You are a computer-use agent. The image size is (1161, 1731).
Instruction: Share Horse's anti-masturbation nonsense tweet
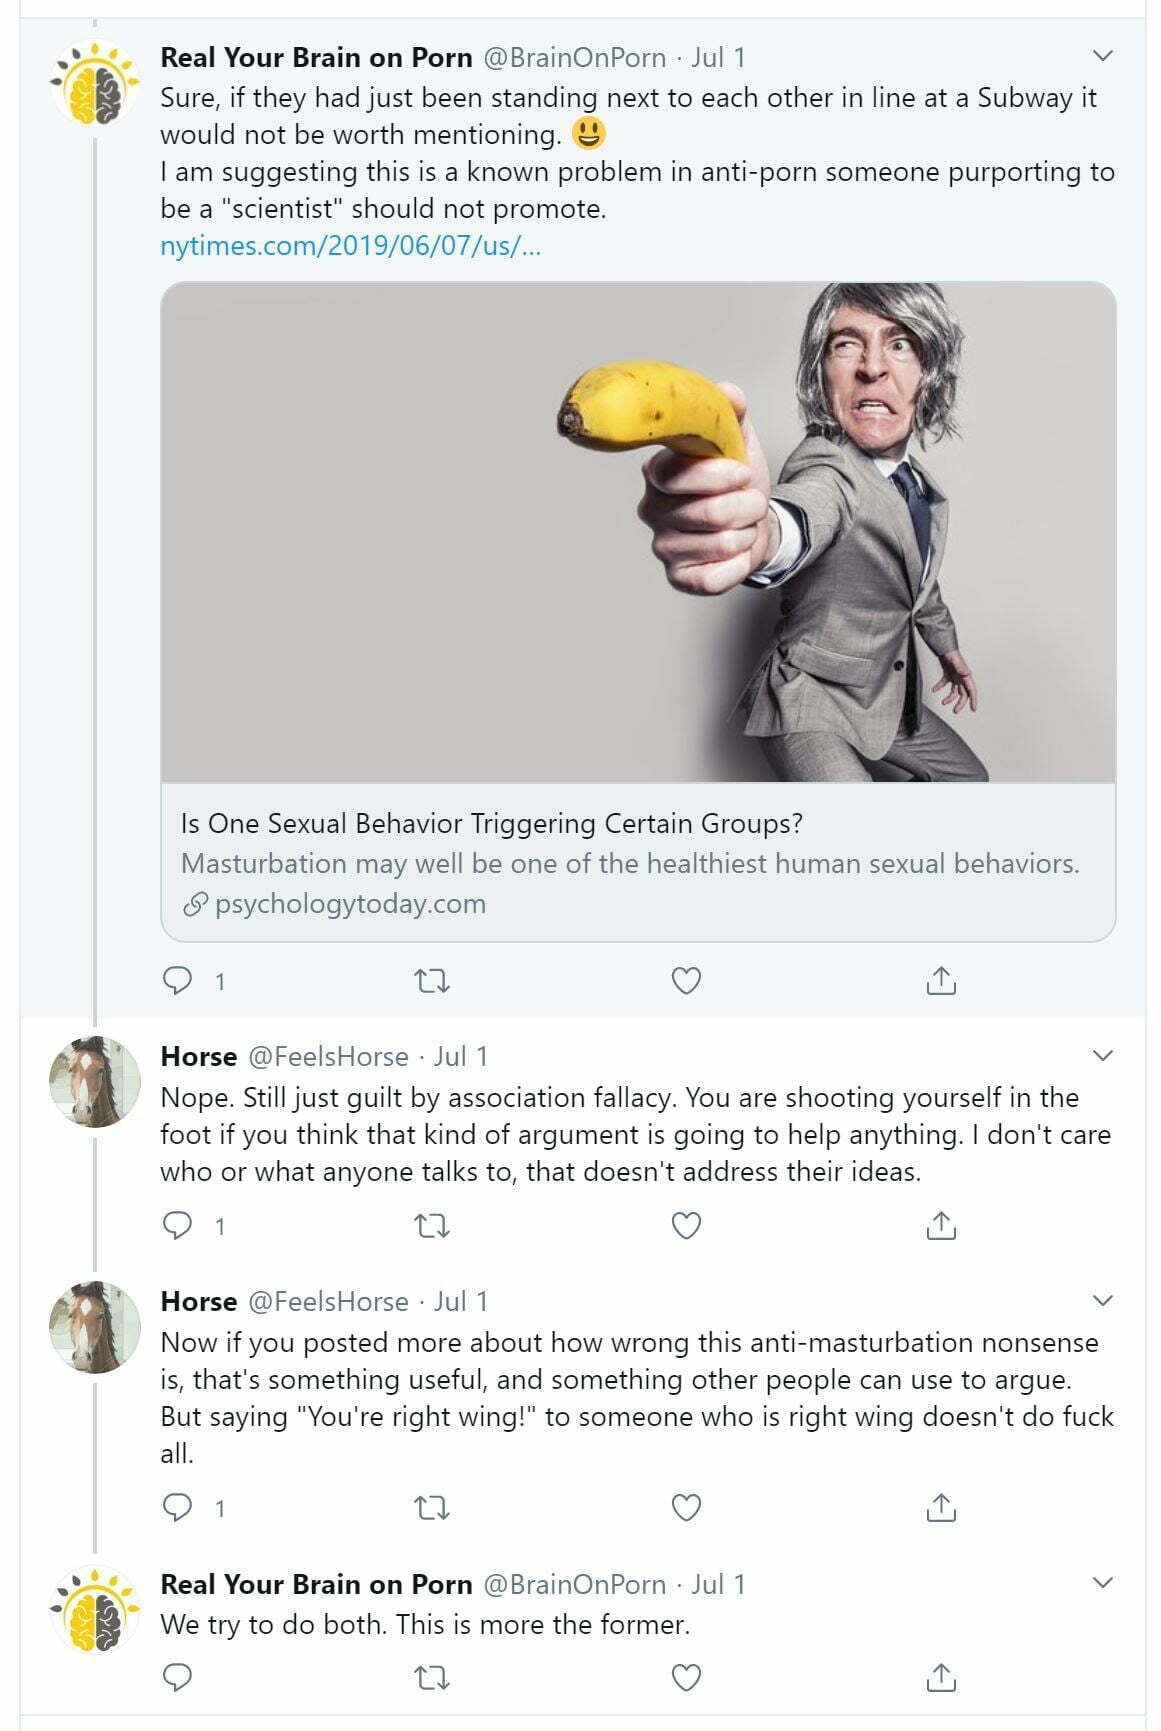click(x=941, y=1507)
